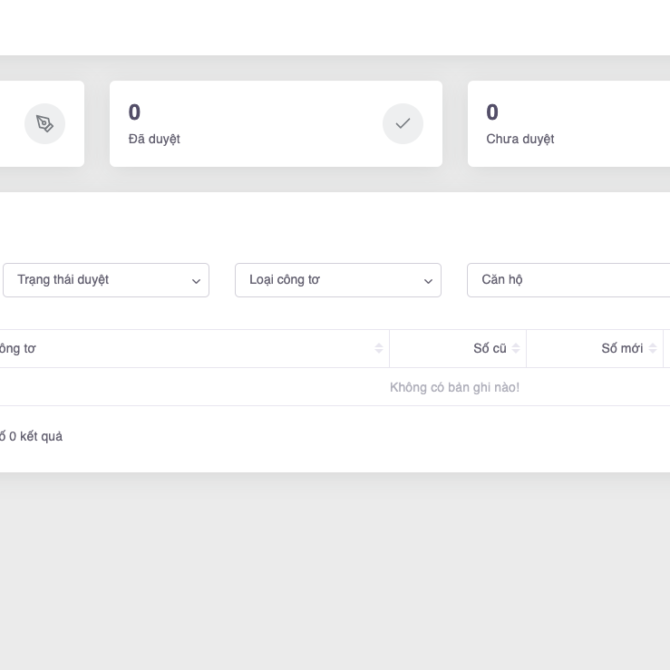This screenshot has width=670, height=670.
Task: Sort the table by the Số mới column header
Action: click(x=621, y=348)
